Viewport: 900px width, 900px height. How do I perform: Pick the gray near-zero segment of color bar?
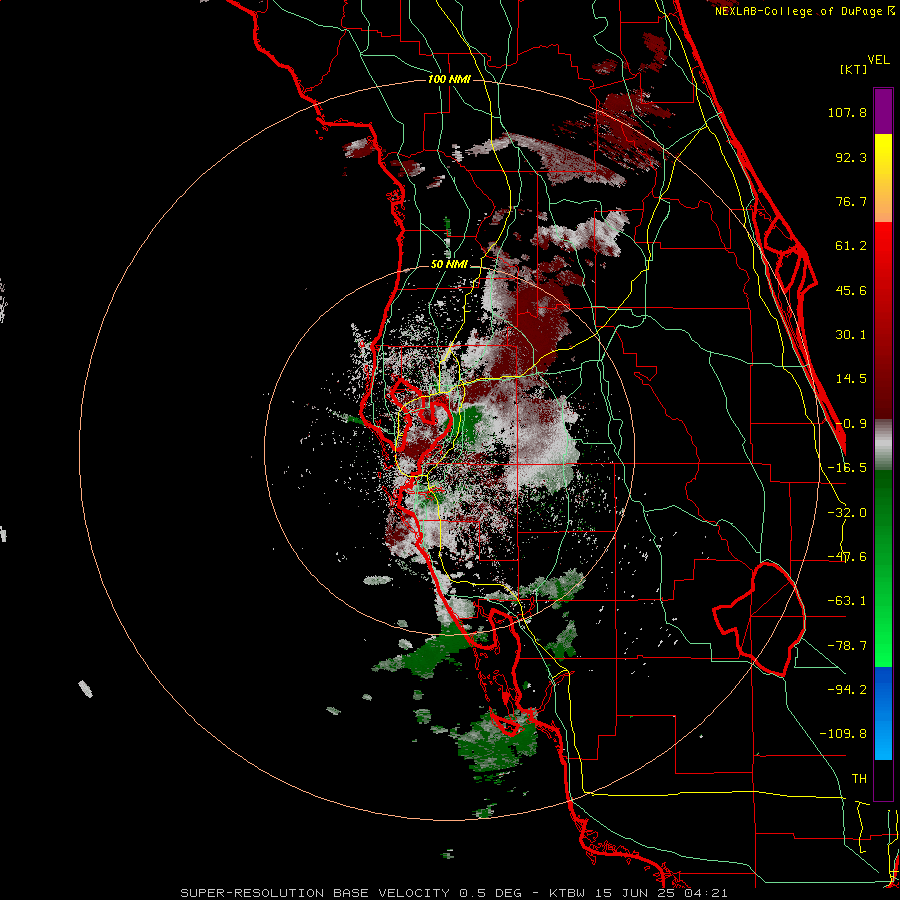[x=883, y=445]
